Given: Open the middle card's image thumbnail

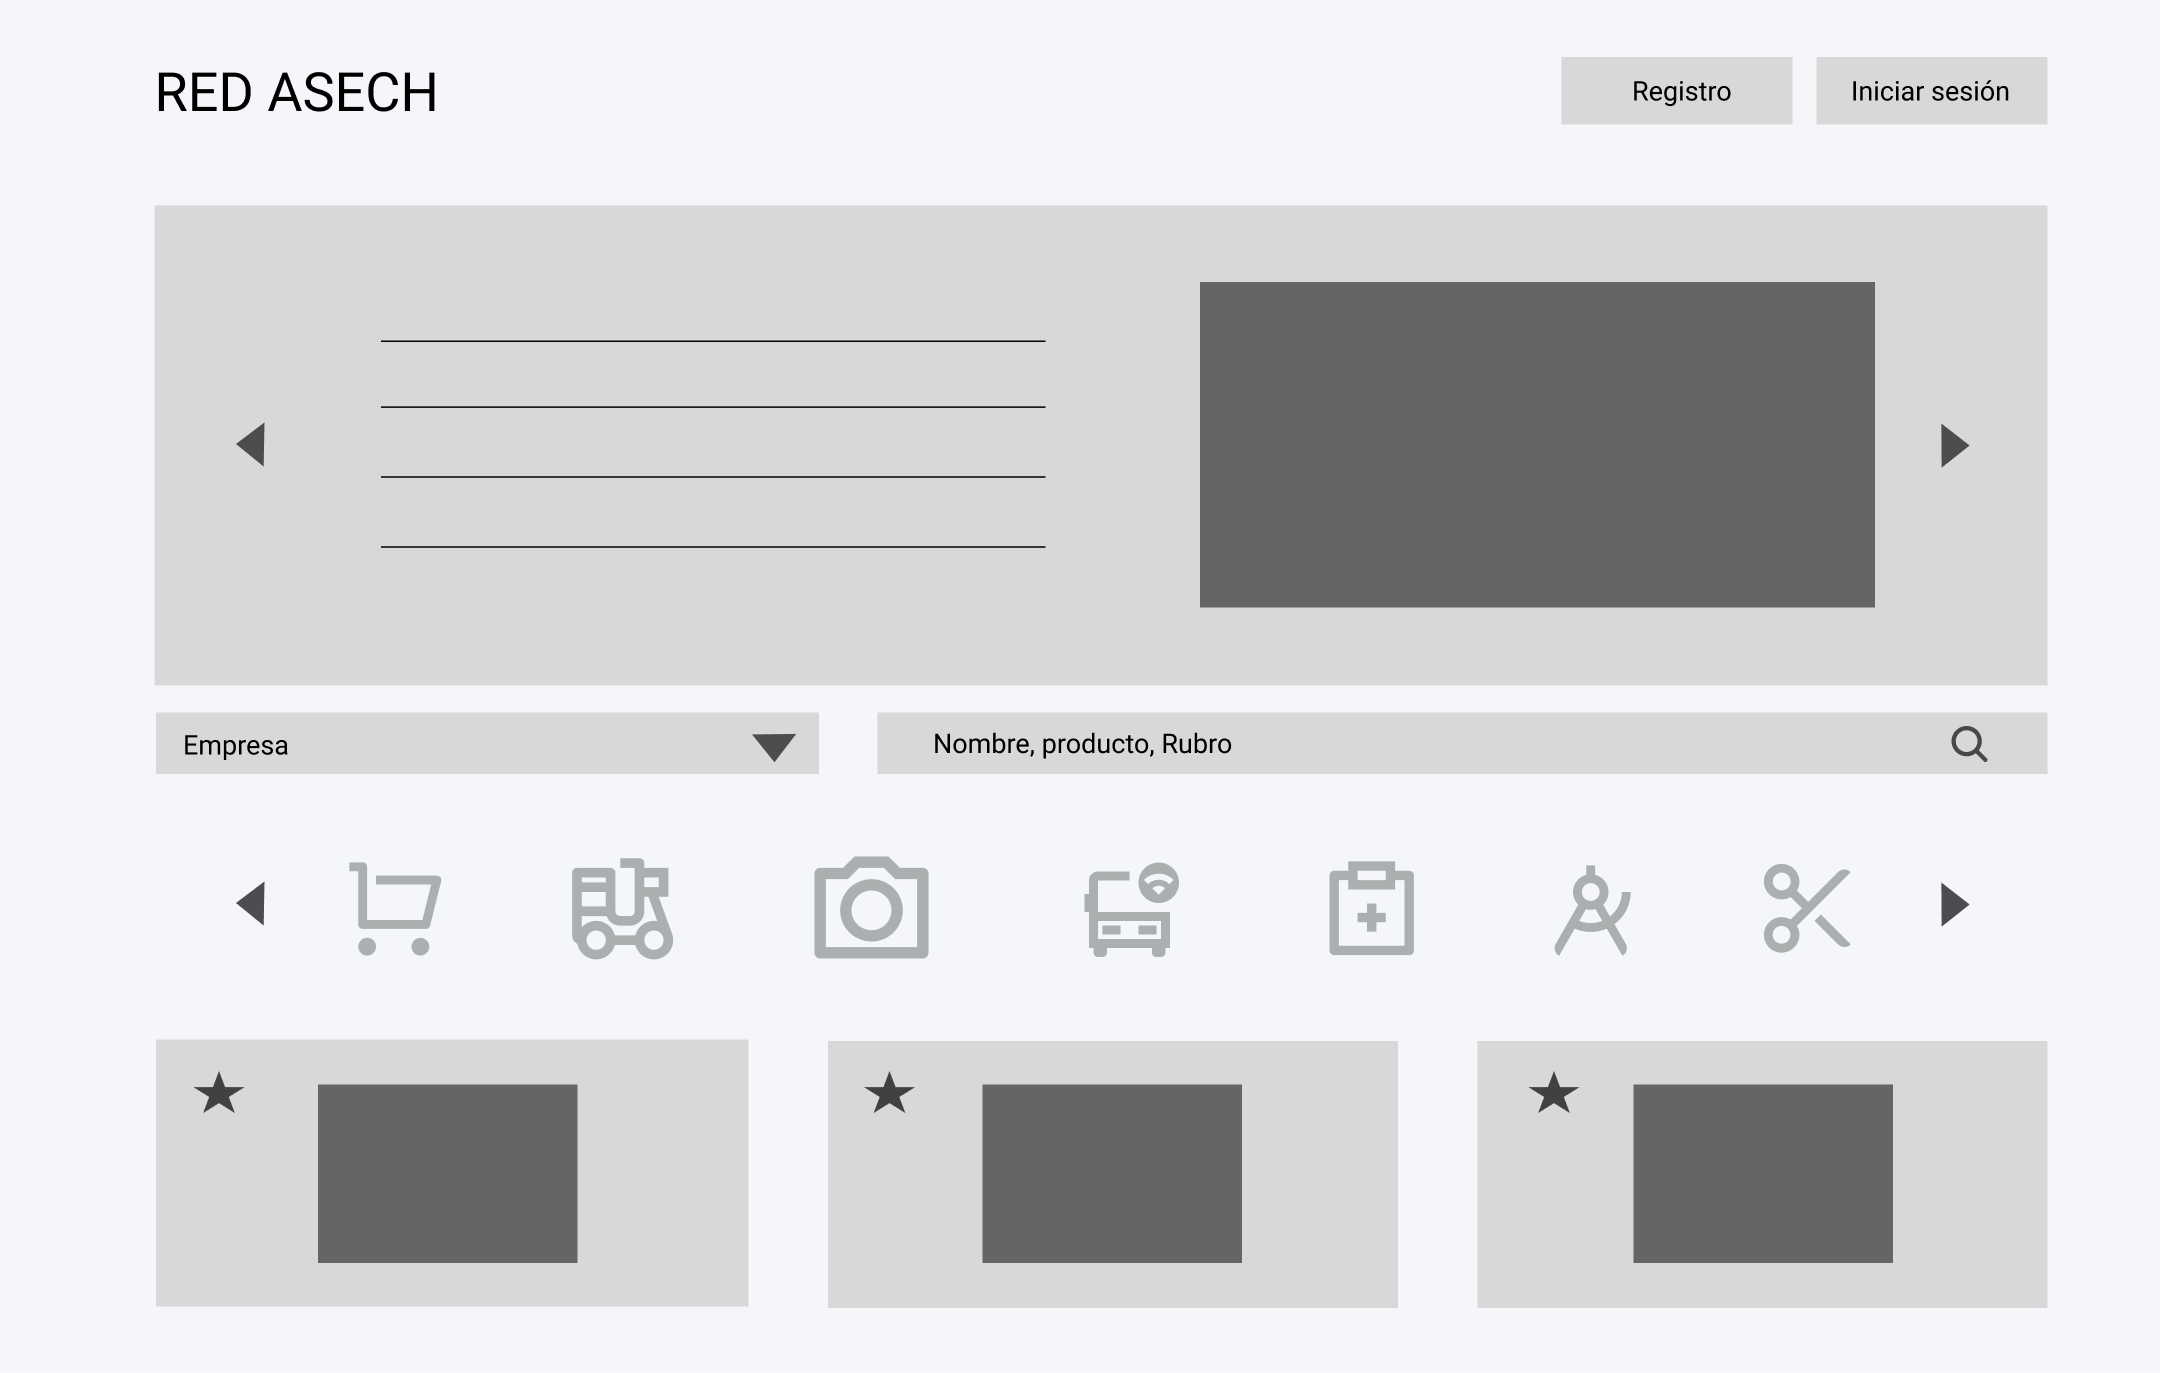Looking at the screenshot, I should click(1112, 1173).
